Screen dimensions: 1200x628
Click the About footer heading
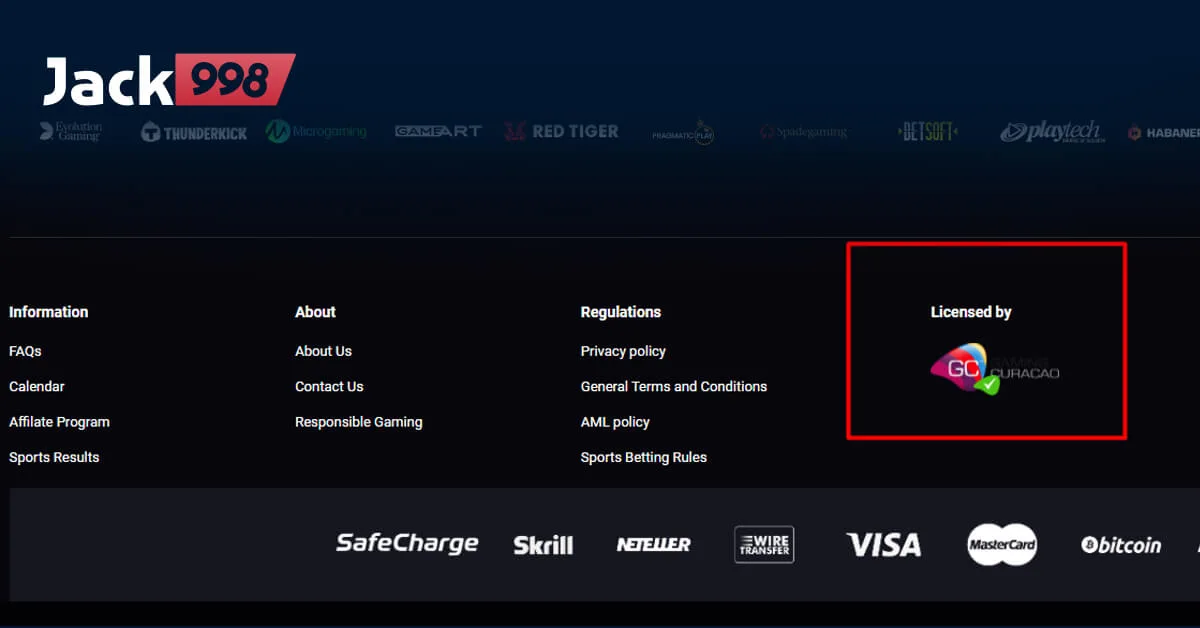pyautogui.click(x=315, y=312)
